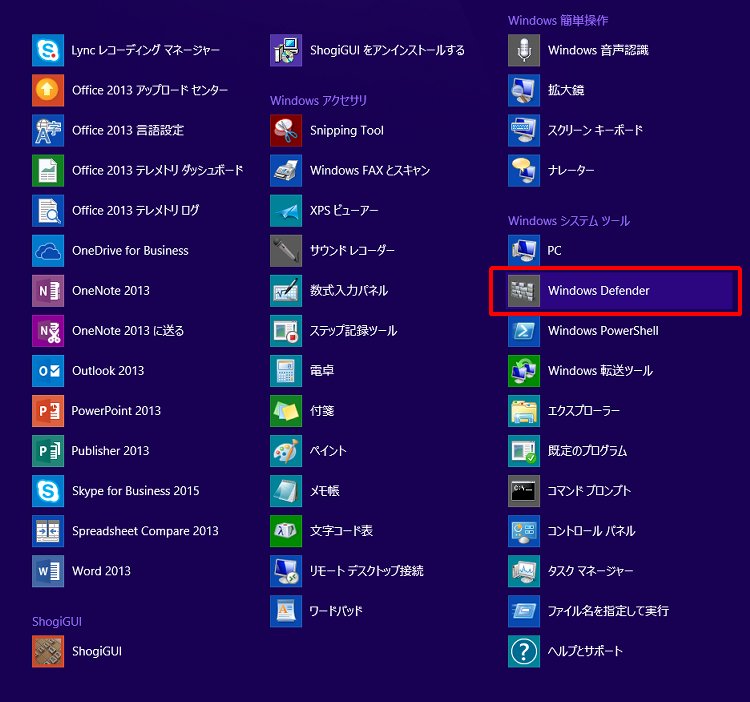Launch Publisher 2013 icon
The image size is (750, 702).
48,450
